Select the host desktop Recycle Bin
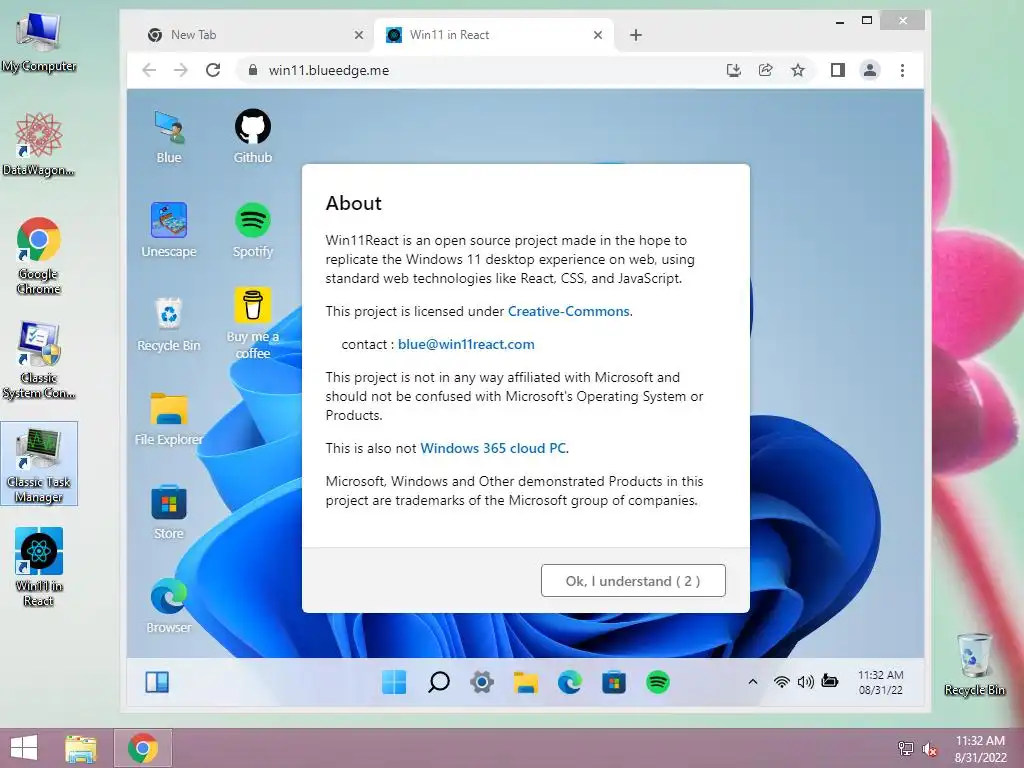Image resolution: width=1024 pixels, height=768 pixels. click(974, 664)
